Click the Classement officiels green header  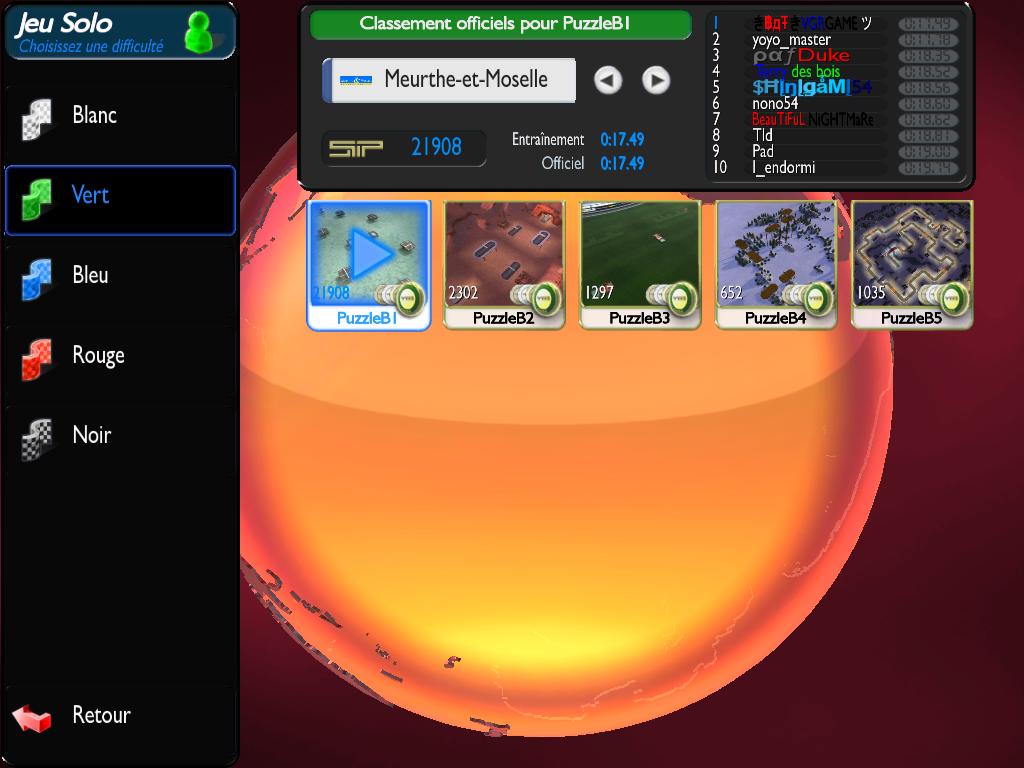point(500,24)
